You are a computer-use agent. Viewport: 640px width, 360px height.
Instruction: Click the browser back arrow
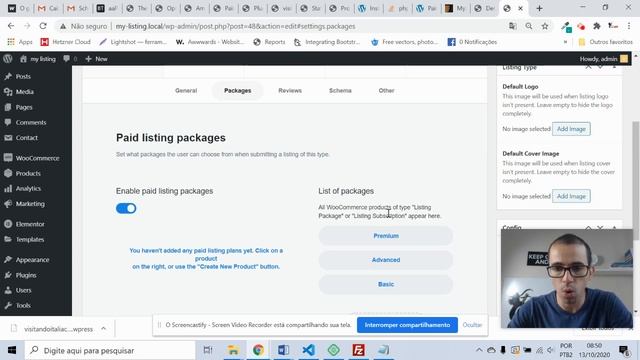pyautogui.click(x=11, y=26)
